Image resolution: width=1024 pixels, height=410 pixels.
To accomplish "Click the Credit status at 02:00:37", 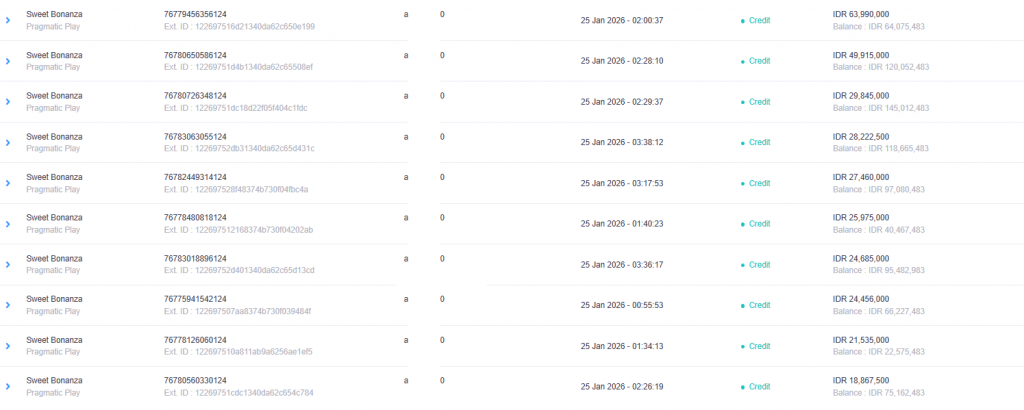I will point(759,20).
